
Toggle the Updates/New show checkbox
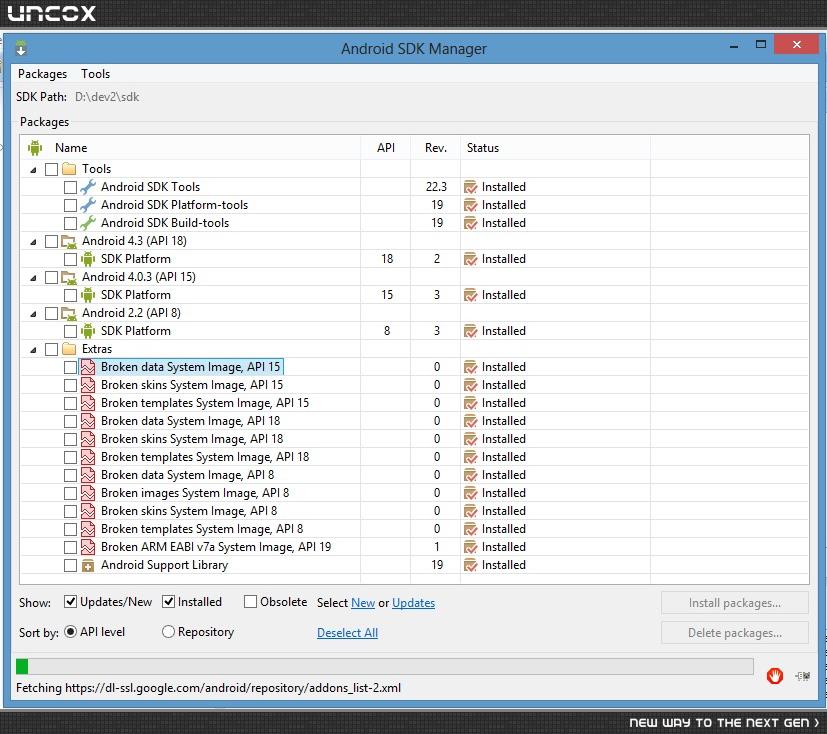pos(70,602)
